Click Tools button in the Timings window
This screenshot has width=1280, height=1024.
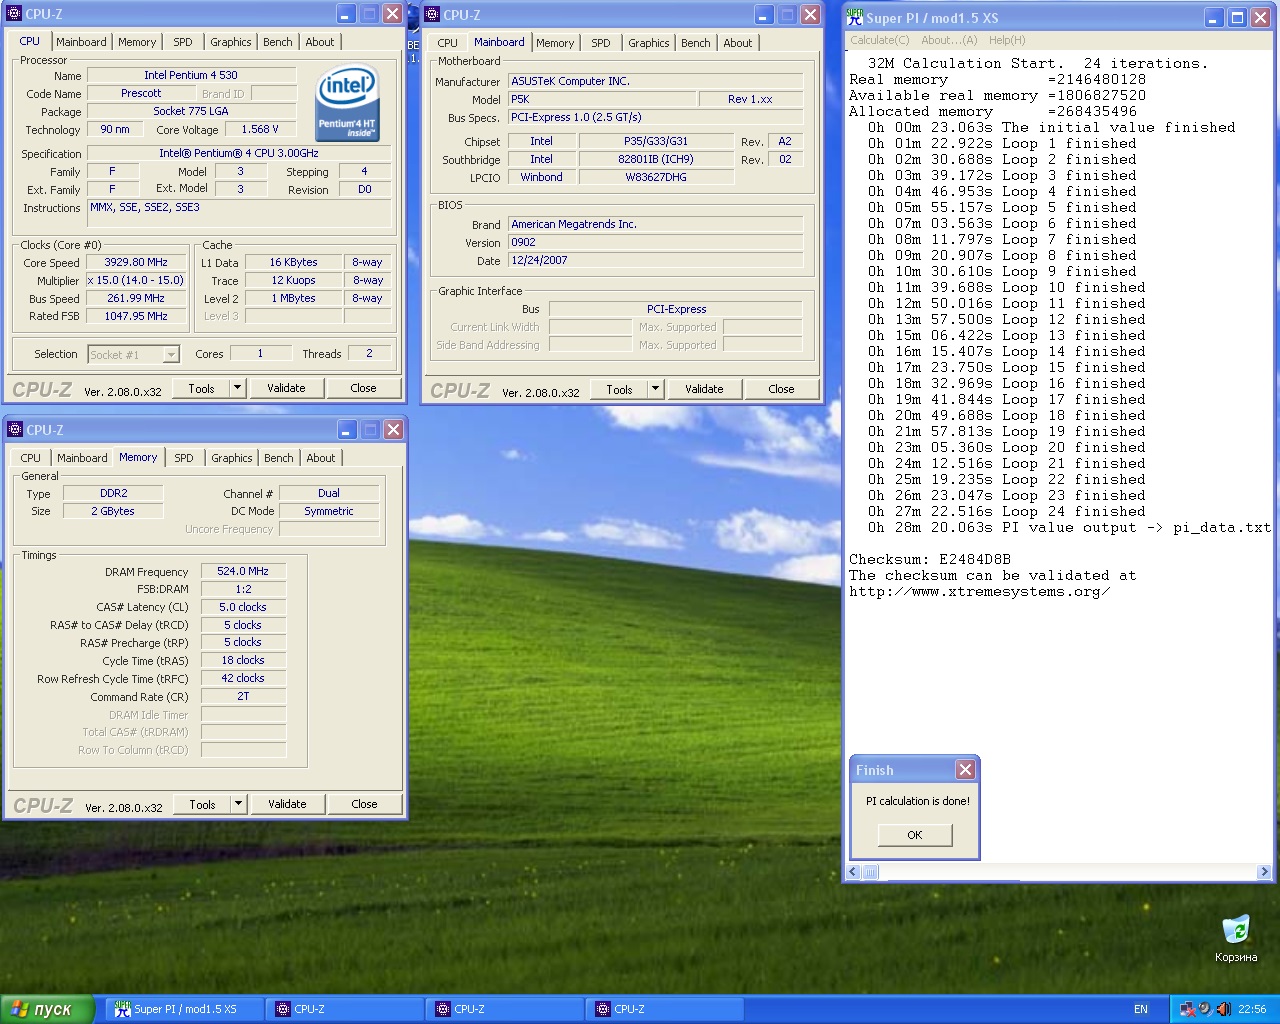(203, 804)
